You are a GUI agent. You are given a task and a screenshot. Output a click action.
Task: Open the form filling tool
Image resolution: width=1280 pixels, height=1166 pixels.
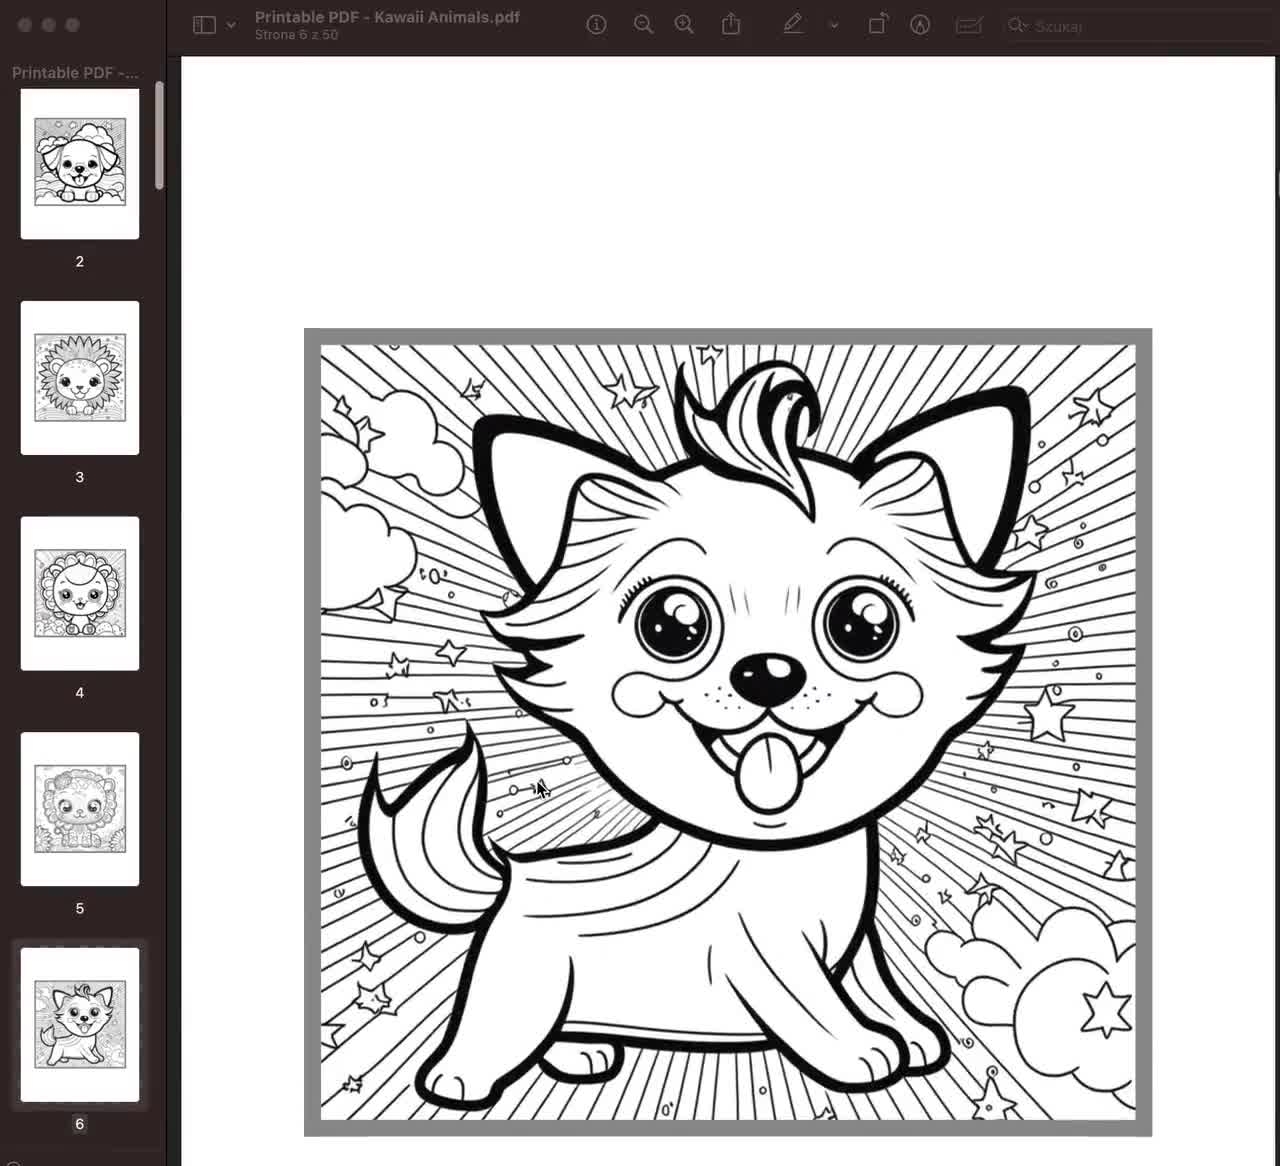(x=968, y=25)
